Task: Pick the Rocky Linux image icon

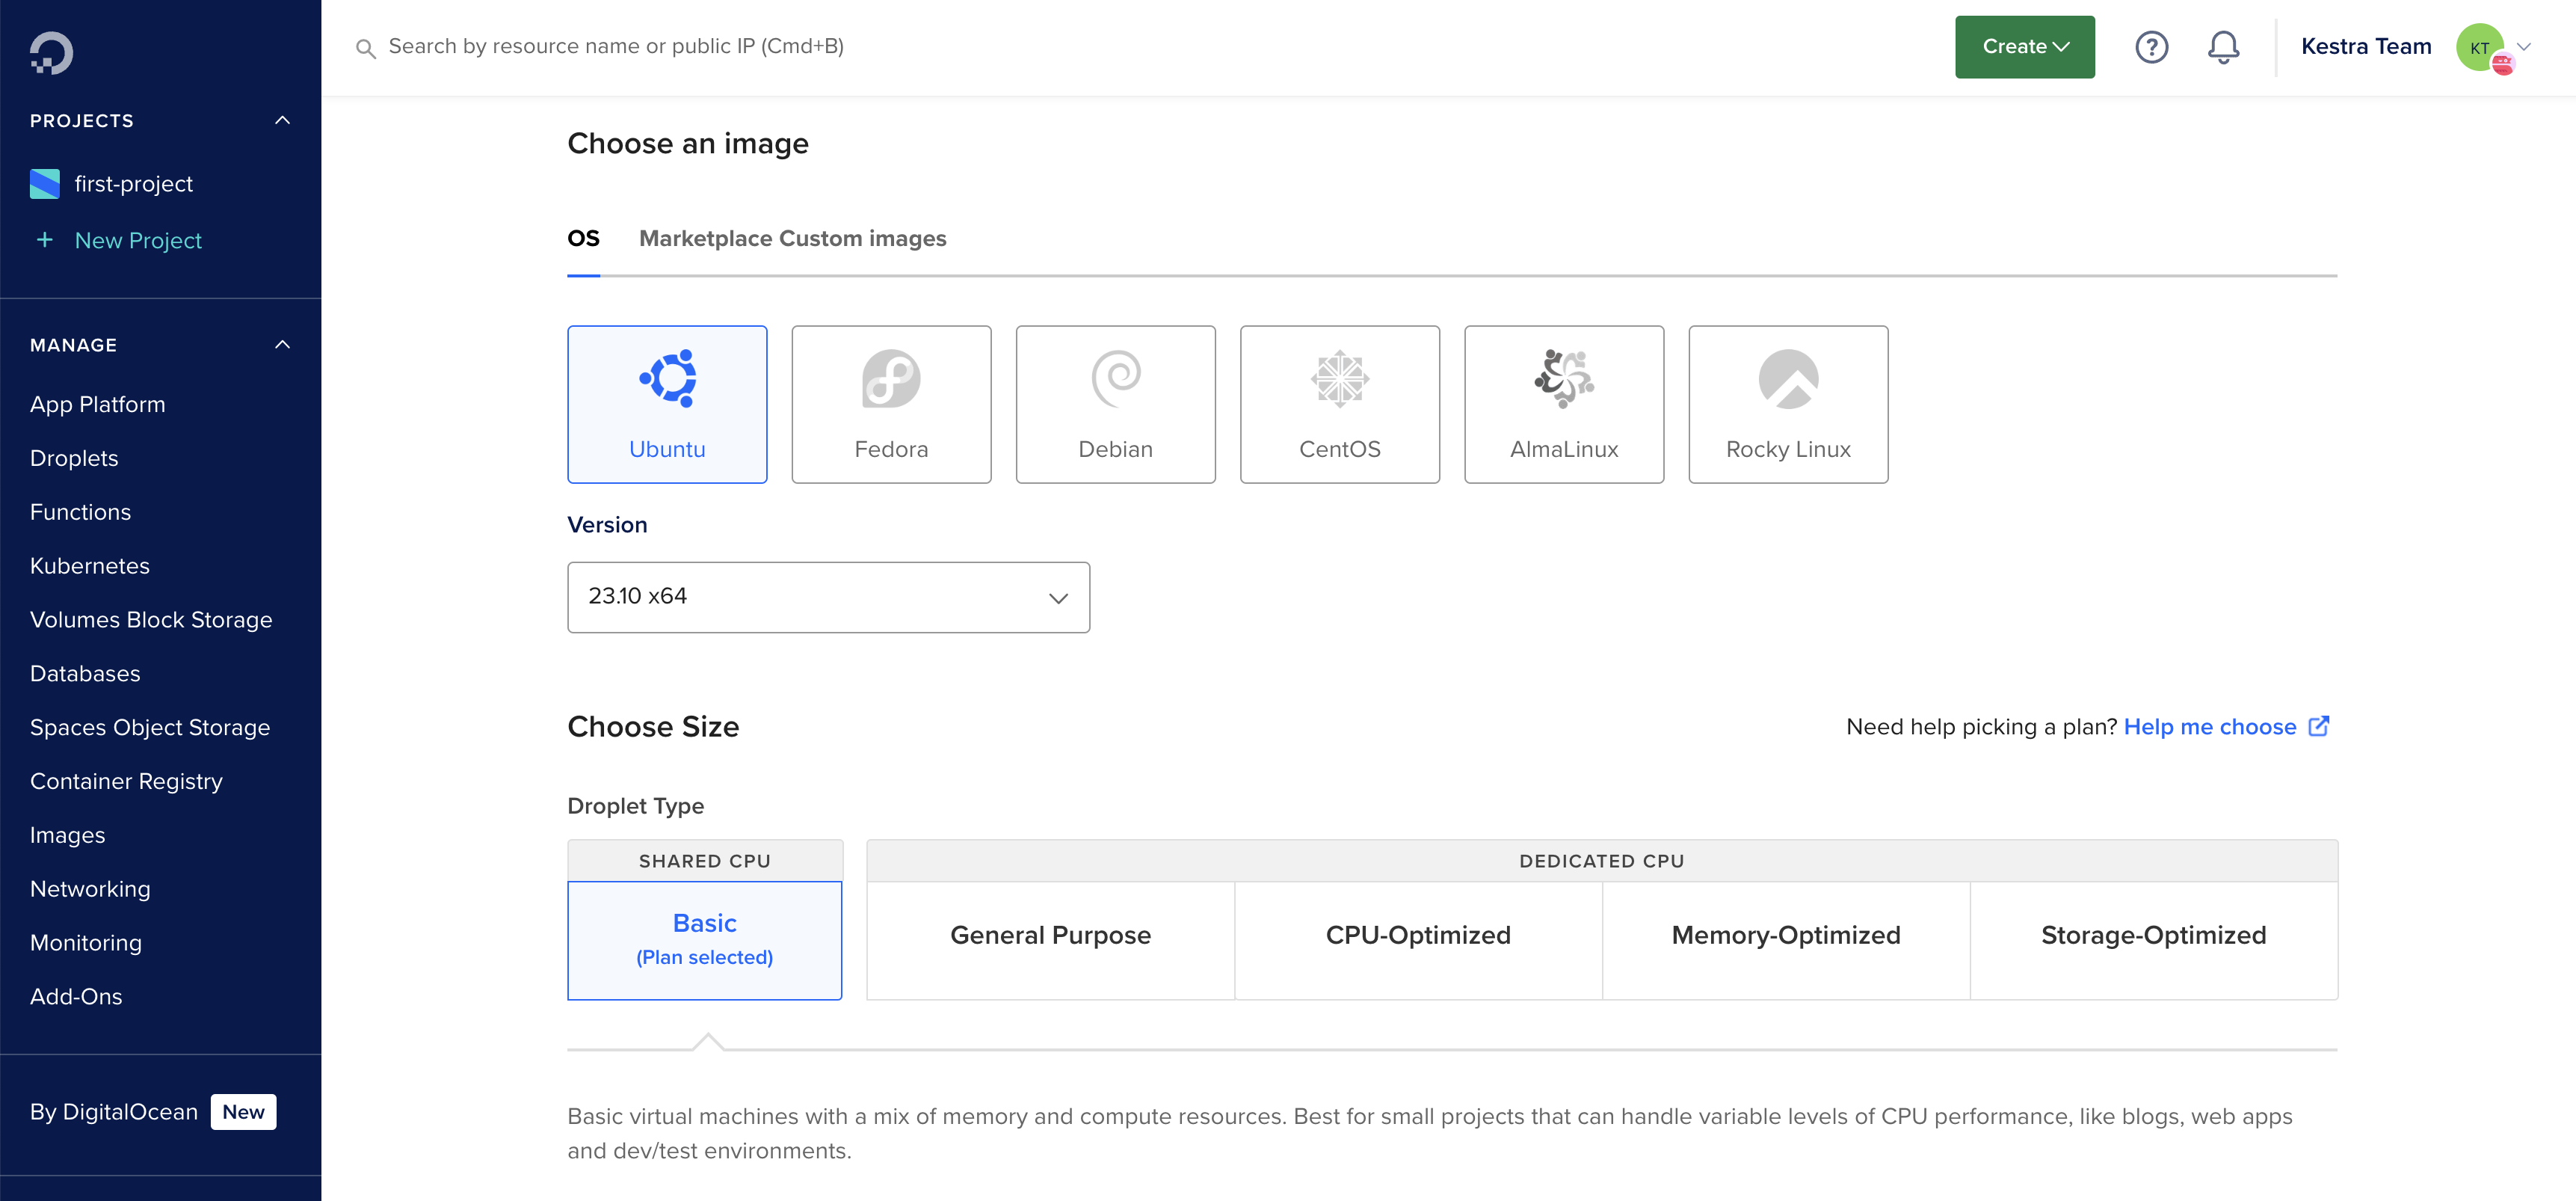Action: click(x=1787, y=380)
